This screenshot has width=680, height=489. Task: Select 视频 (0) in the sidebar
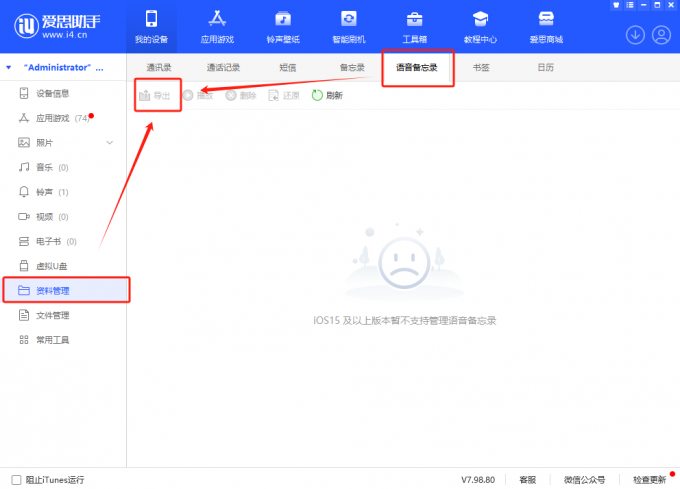click(63, 217)
